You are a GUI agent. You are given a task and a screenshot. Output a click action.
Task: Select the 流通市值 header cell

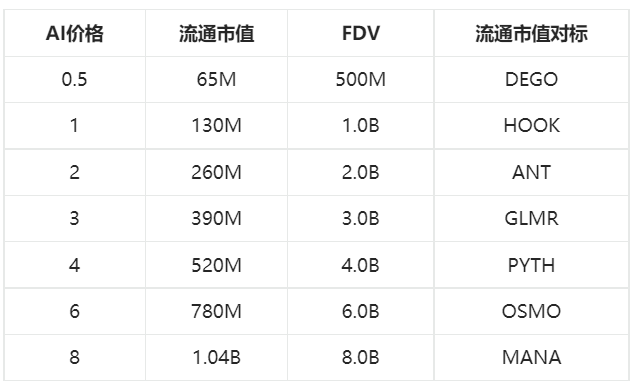[x=217, y=33]
